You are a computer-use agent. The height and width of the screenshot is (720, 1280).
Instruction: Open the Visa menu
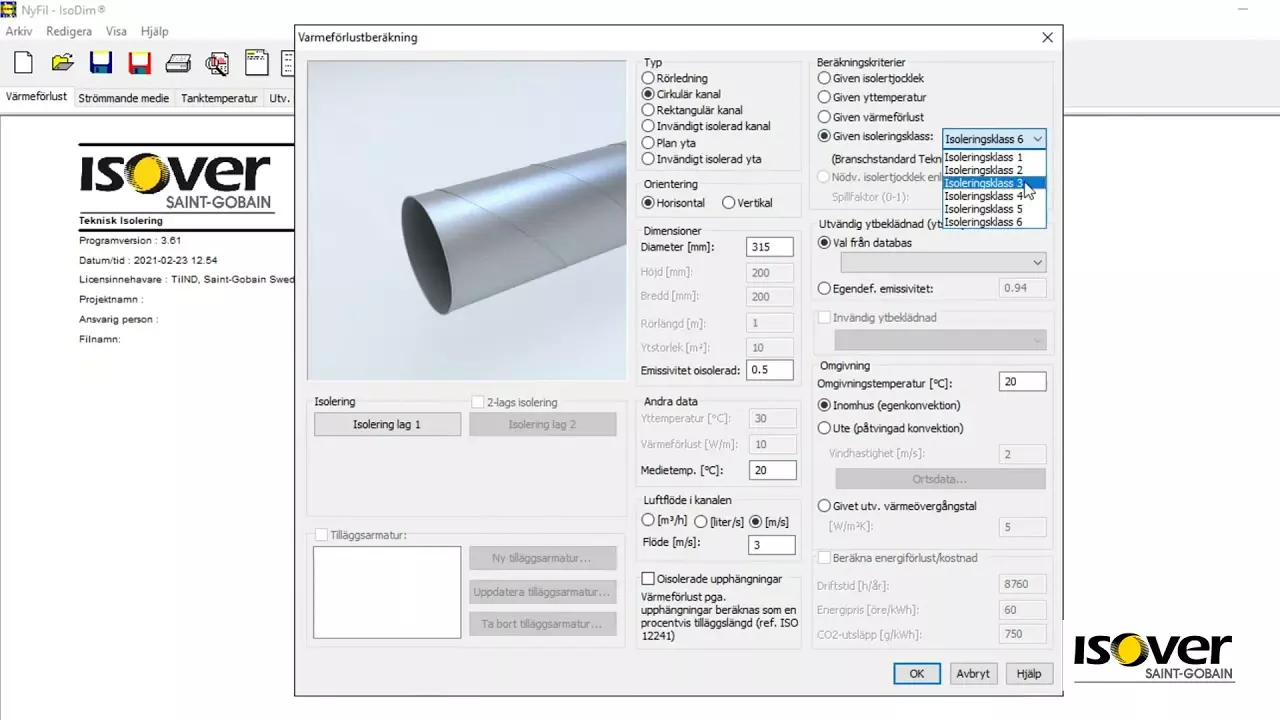[x=116, y=31]
